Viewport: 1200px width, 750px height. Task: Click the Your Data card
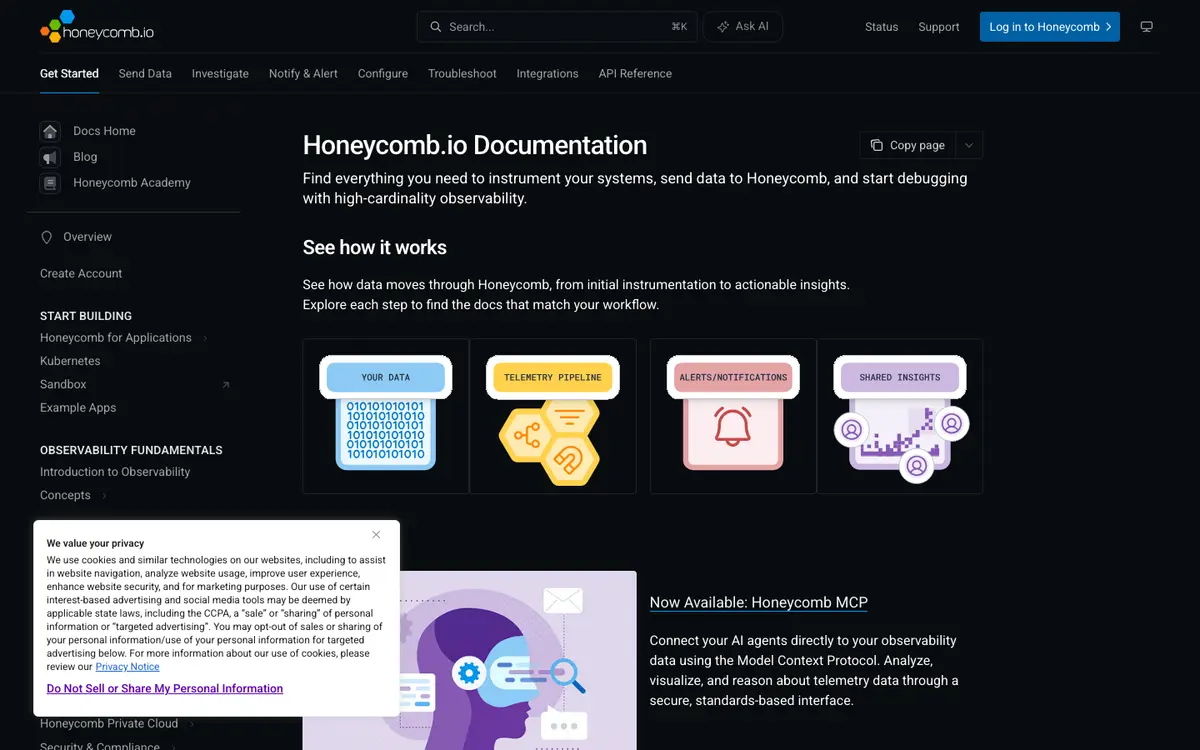[x=386, y=416]
